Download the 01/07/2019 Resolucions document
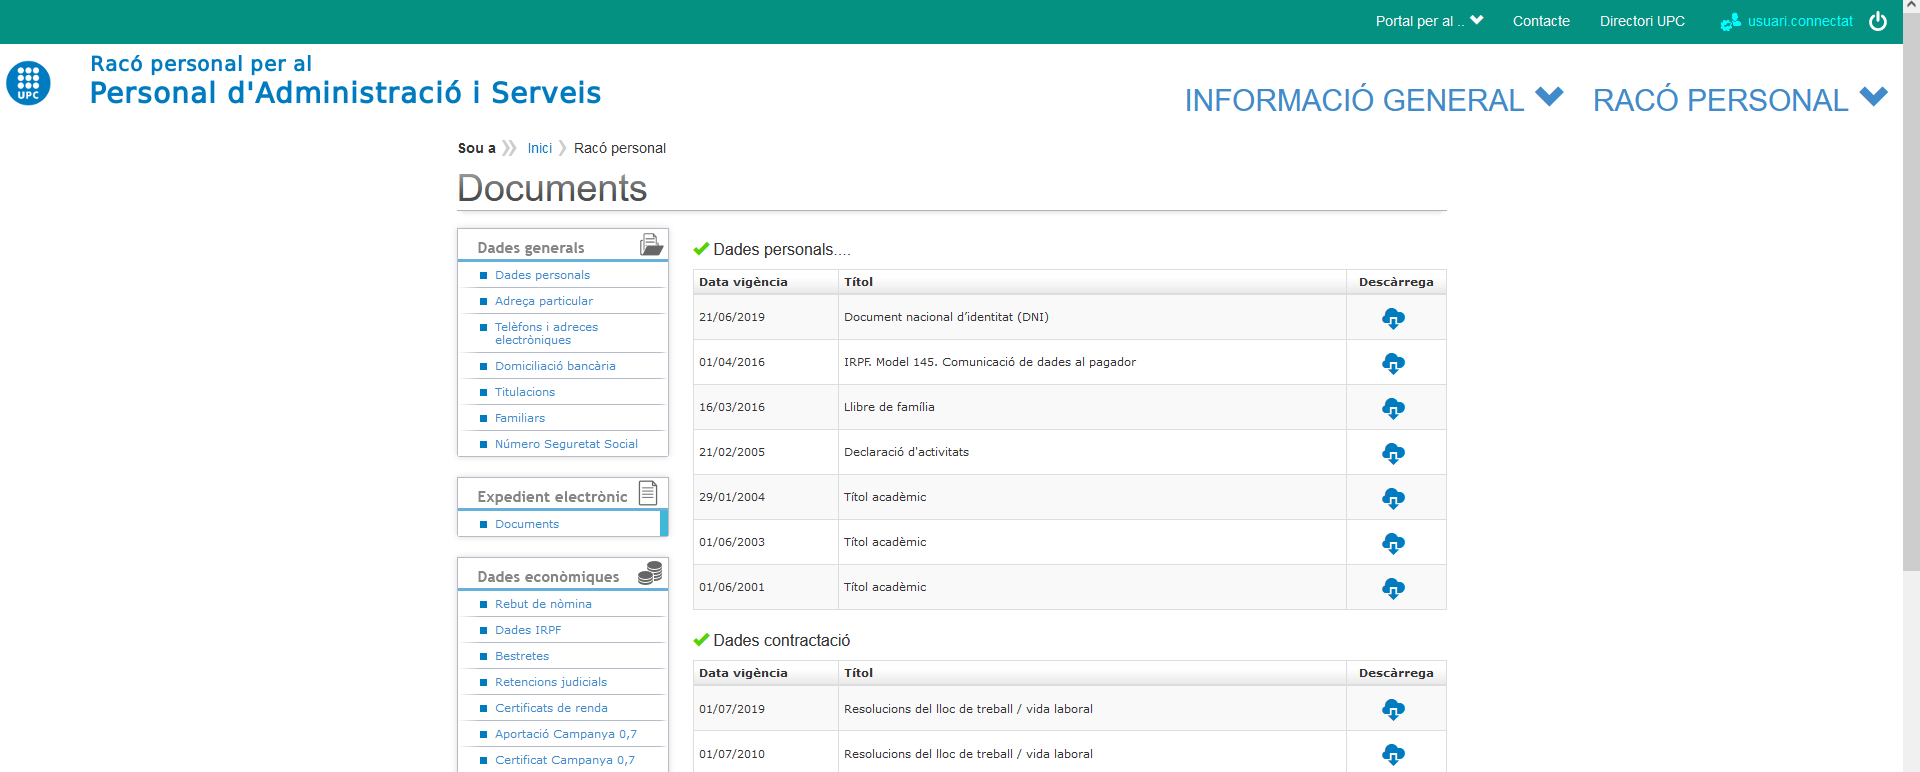The height and width of the screenshot is (772, 1920). tap(1393, 709)
